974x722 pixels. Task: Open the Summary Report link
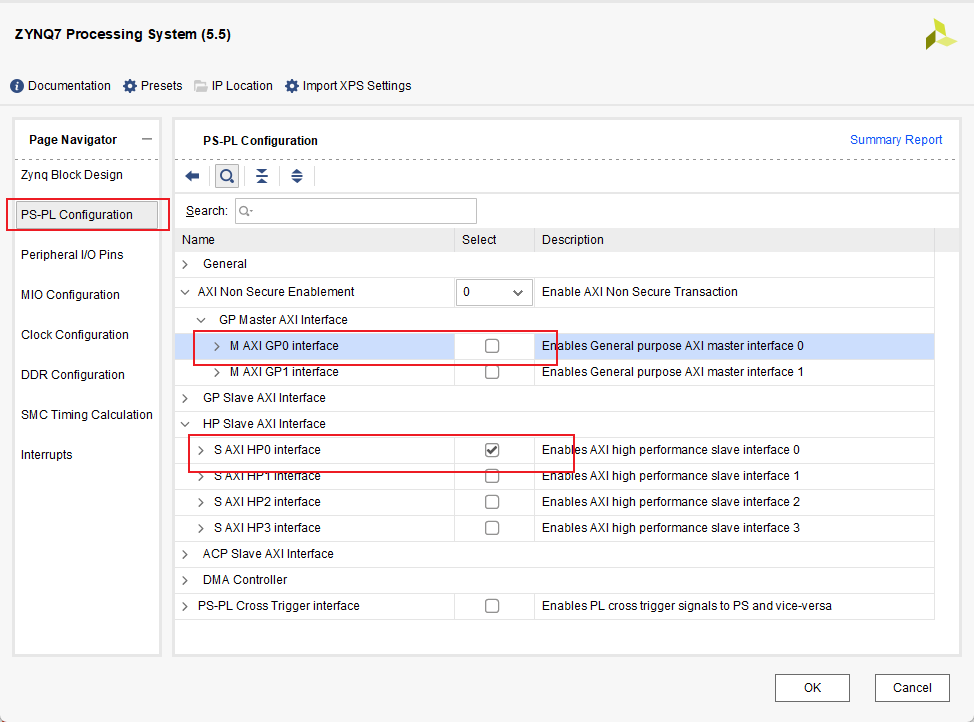(896, 140)
